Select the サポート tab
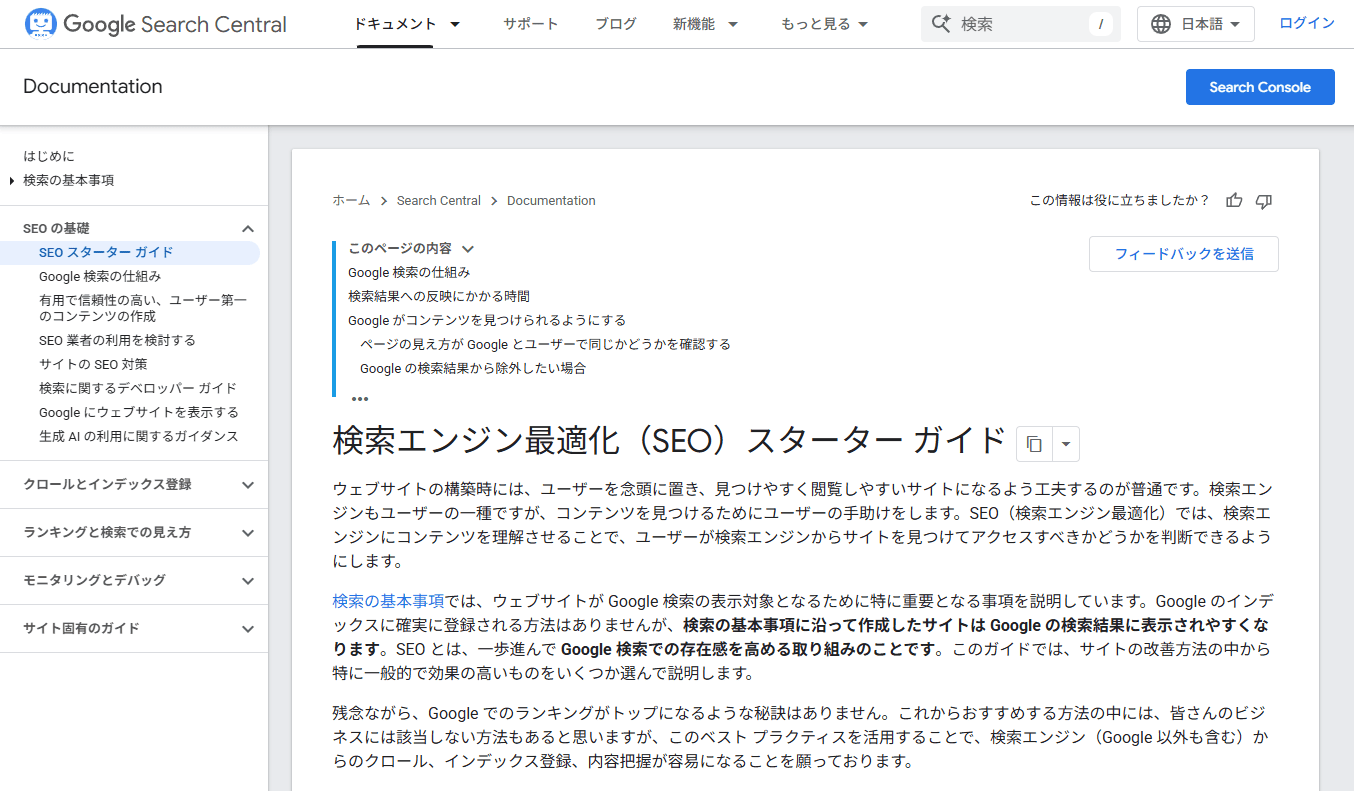The width and height of the screenshot is (1354, 791). [531, 24]
